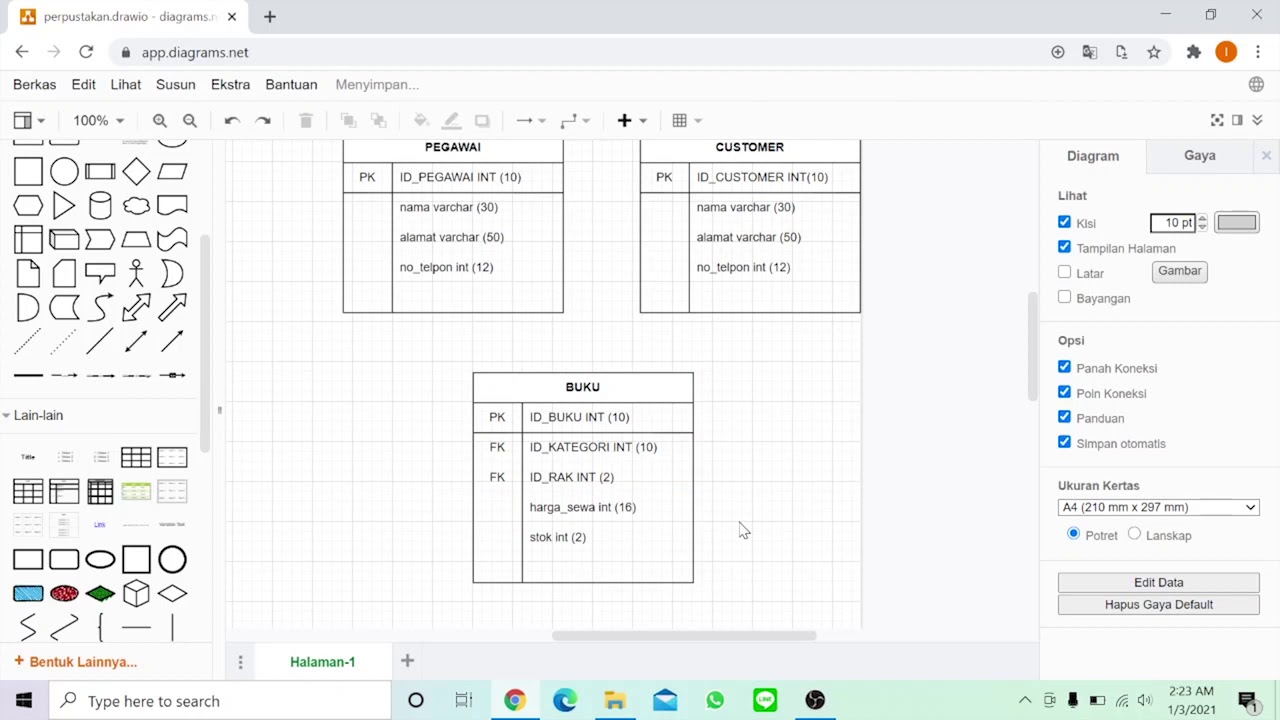This screenshot has height=720, width=1280.
Task: Click the Edit Data button
Action: pos(1159,582)
